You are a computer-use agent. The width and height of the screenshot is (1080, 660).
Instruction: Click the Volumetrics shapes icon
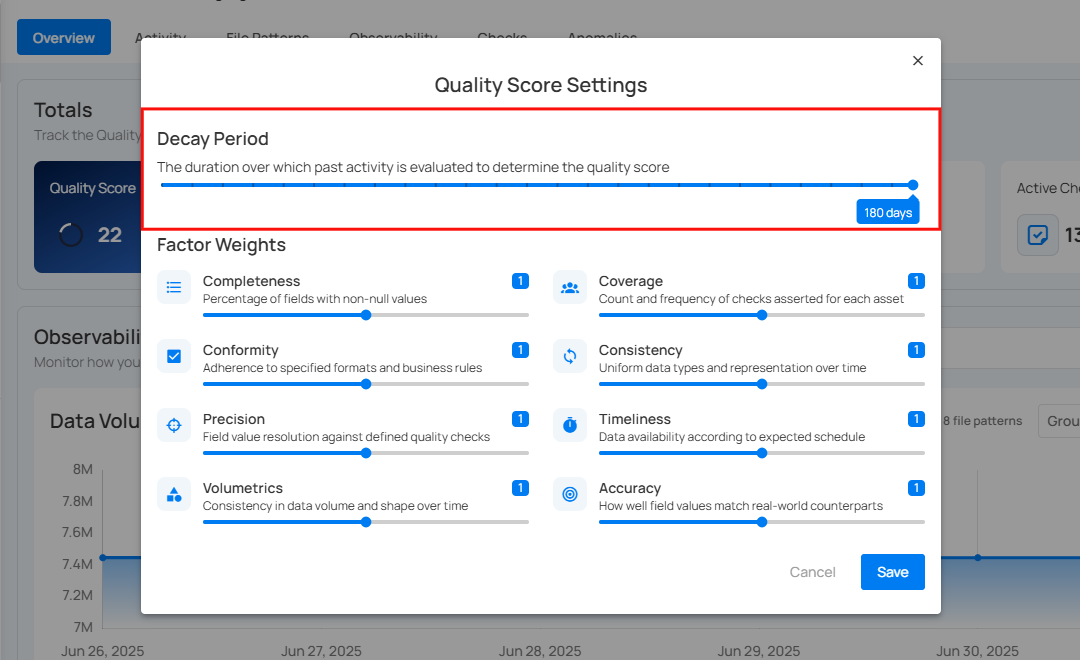[174, 494]
